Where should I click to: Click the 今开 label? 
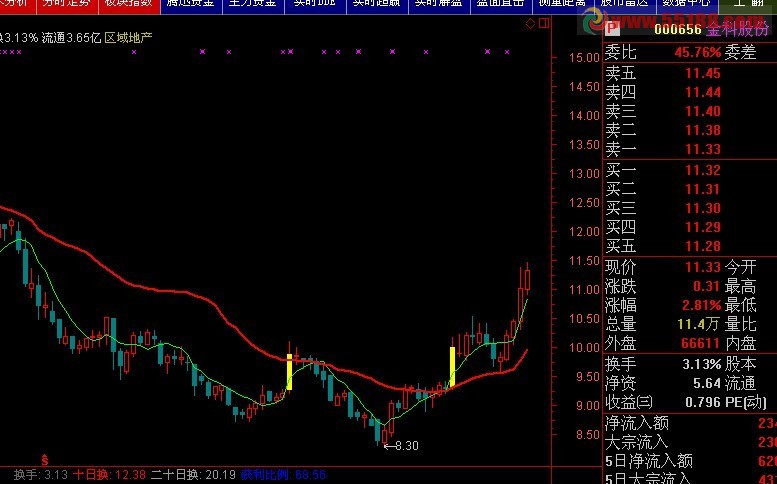pos(741,268)
